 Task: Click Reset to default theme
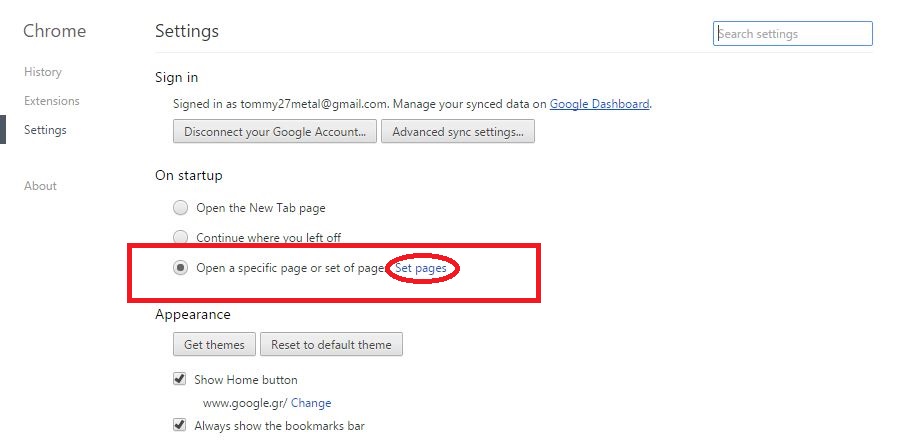(331, 345)
